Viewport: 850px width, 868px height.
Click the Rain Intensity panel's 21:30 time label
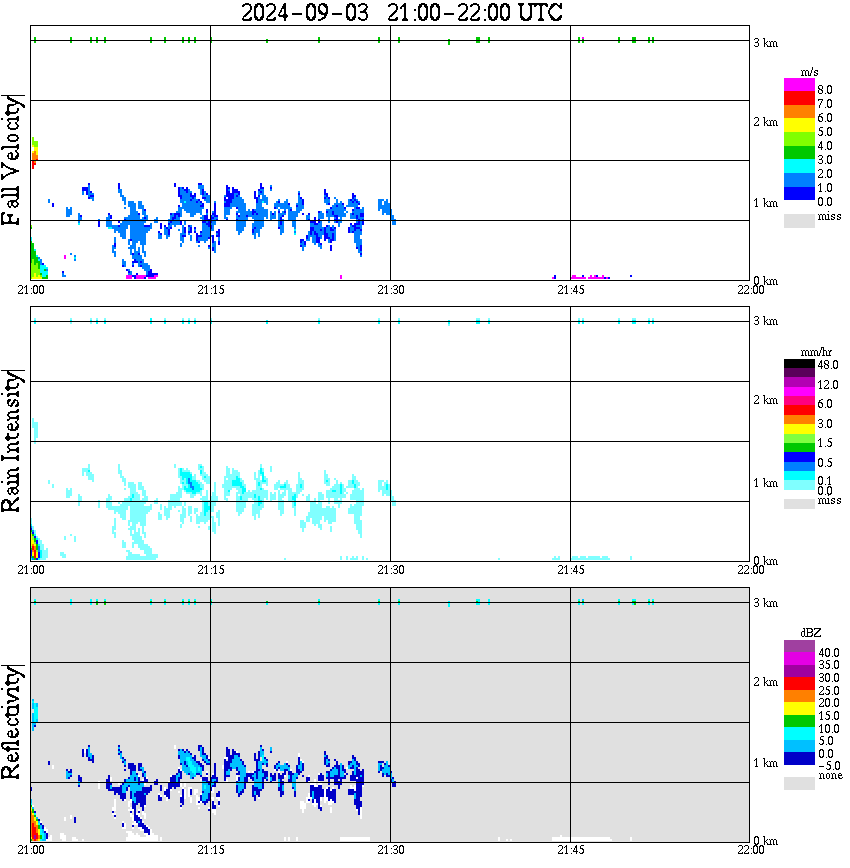pos(391,570)
